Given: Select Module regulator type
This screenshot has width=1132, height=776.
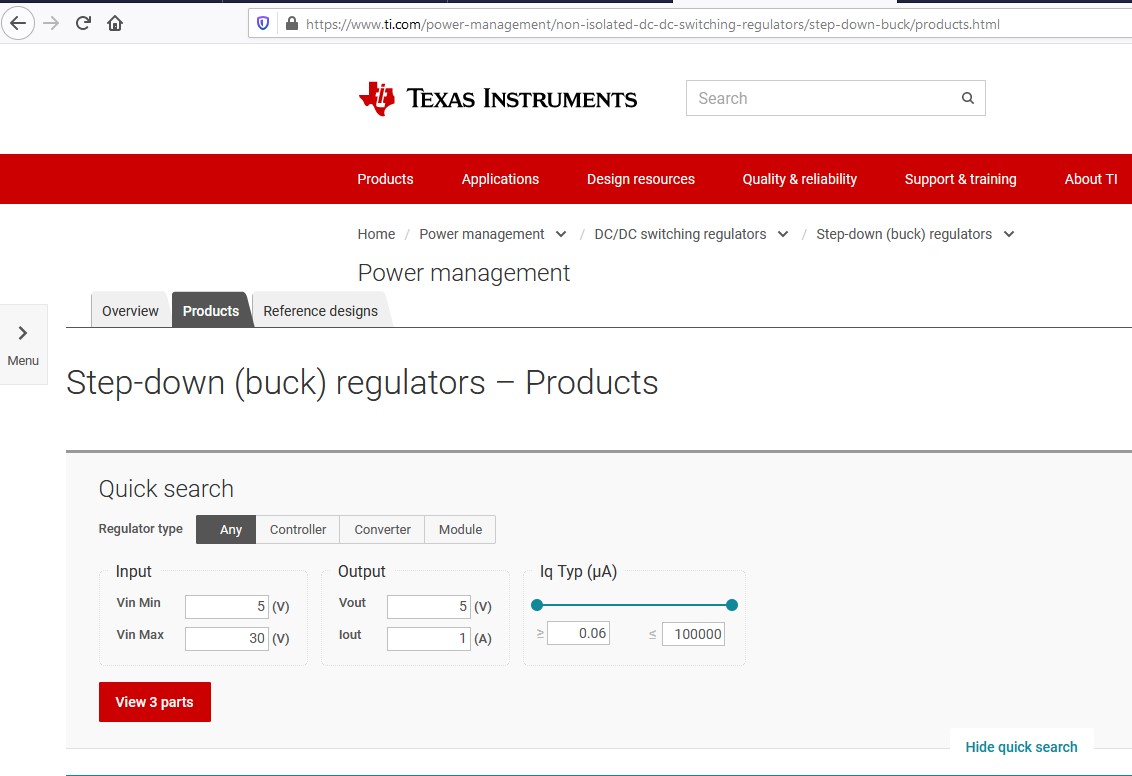Looking at the screenshot, I should 461,529.
